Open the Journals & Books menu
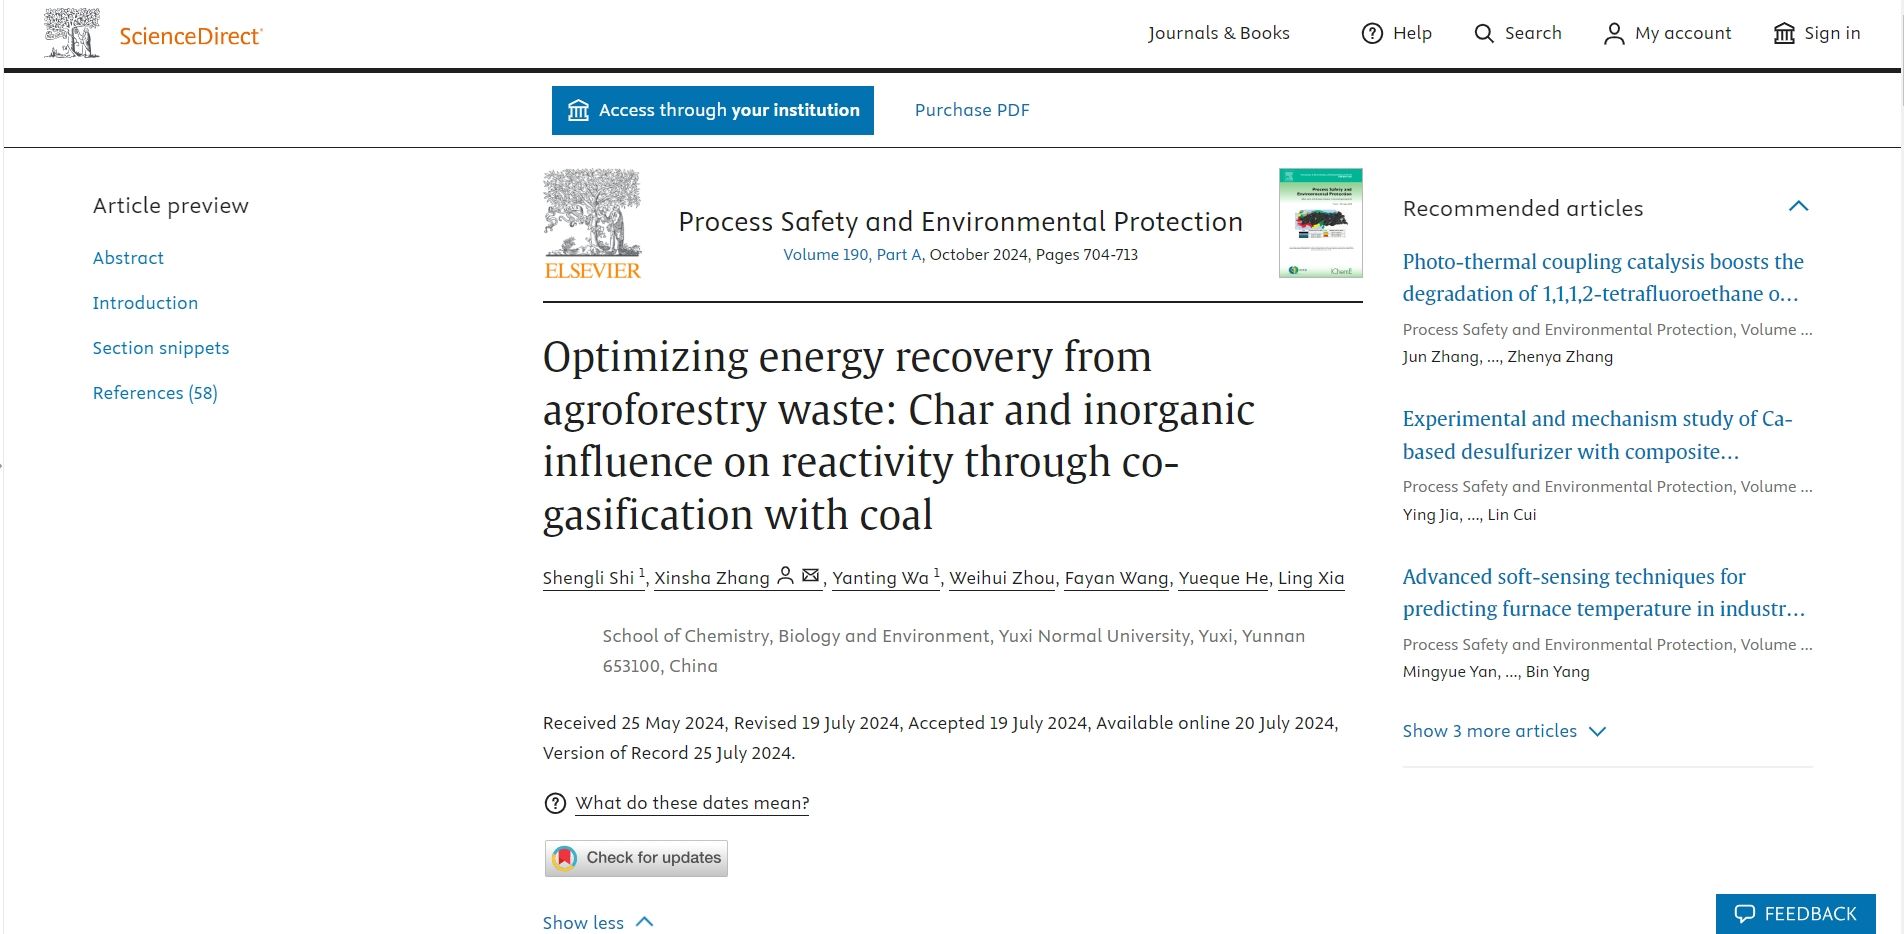This screenshot has height=934, width=1904. (1218, 33)
